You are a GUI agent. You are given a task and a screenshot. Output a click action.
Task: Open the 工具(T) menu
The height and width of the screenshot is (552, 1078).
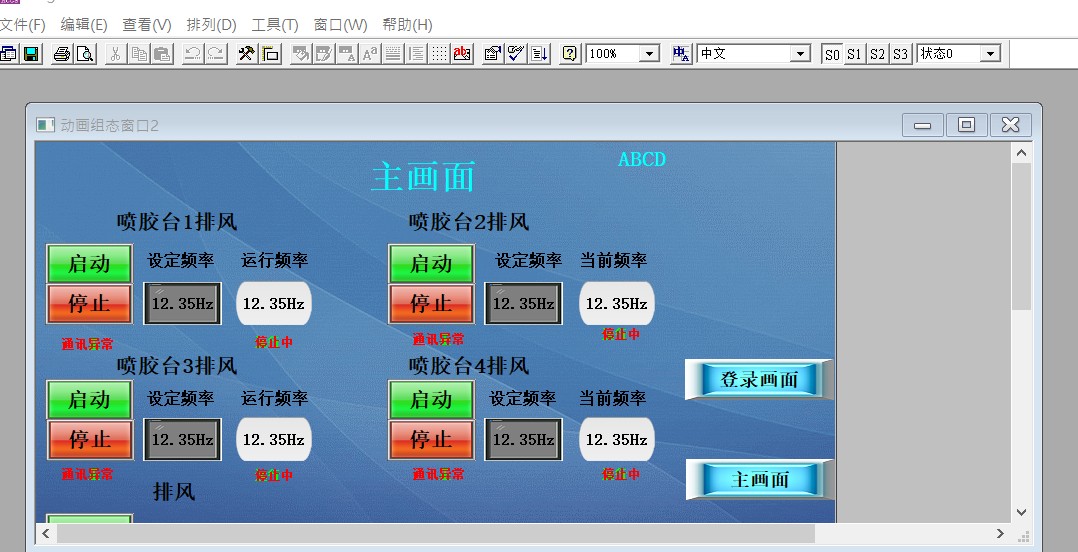275,24
